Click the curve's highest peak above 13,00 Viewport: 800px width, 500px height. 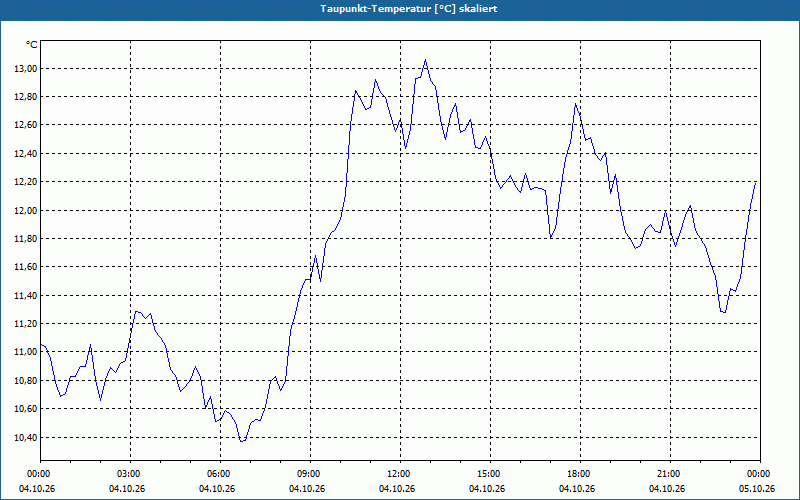(x=426, y=60)
